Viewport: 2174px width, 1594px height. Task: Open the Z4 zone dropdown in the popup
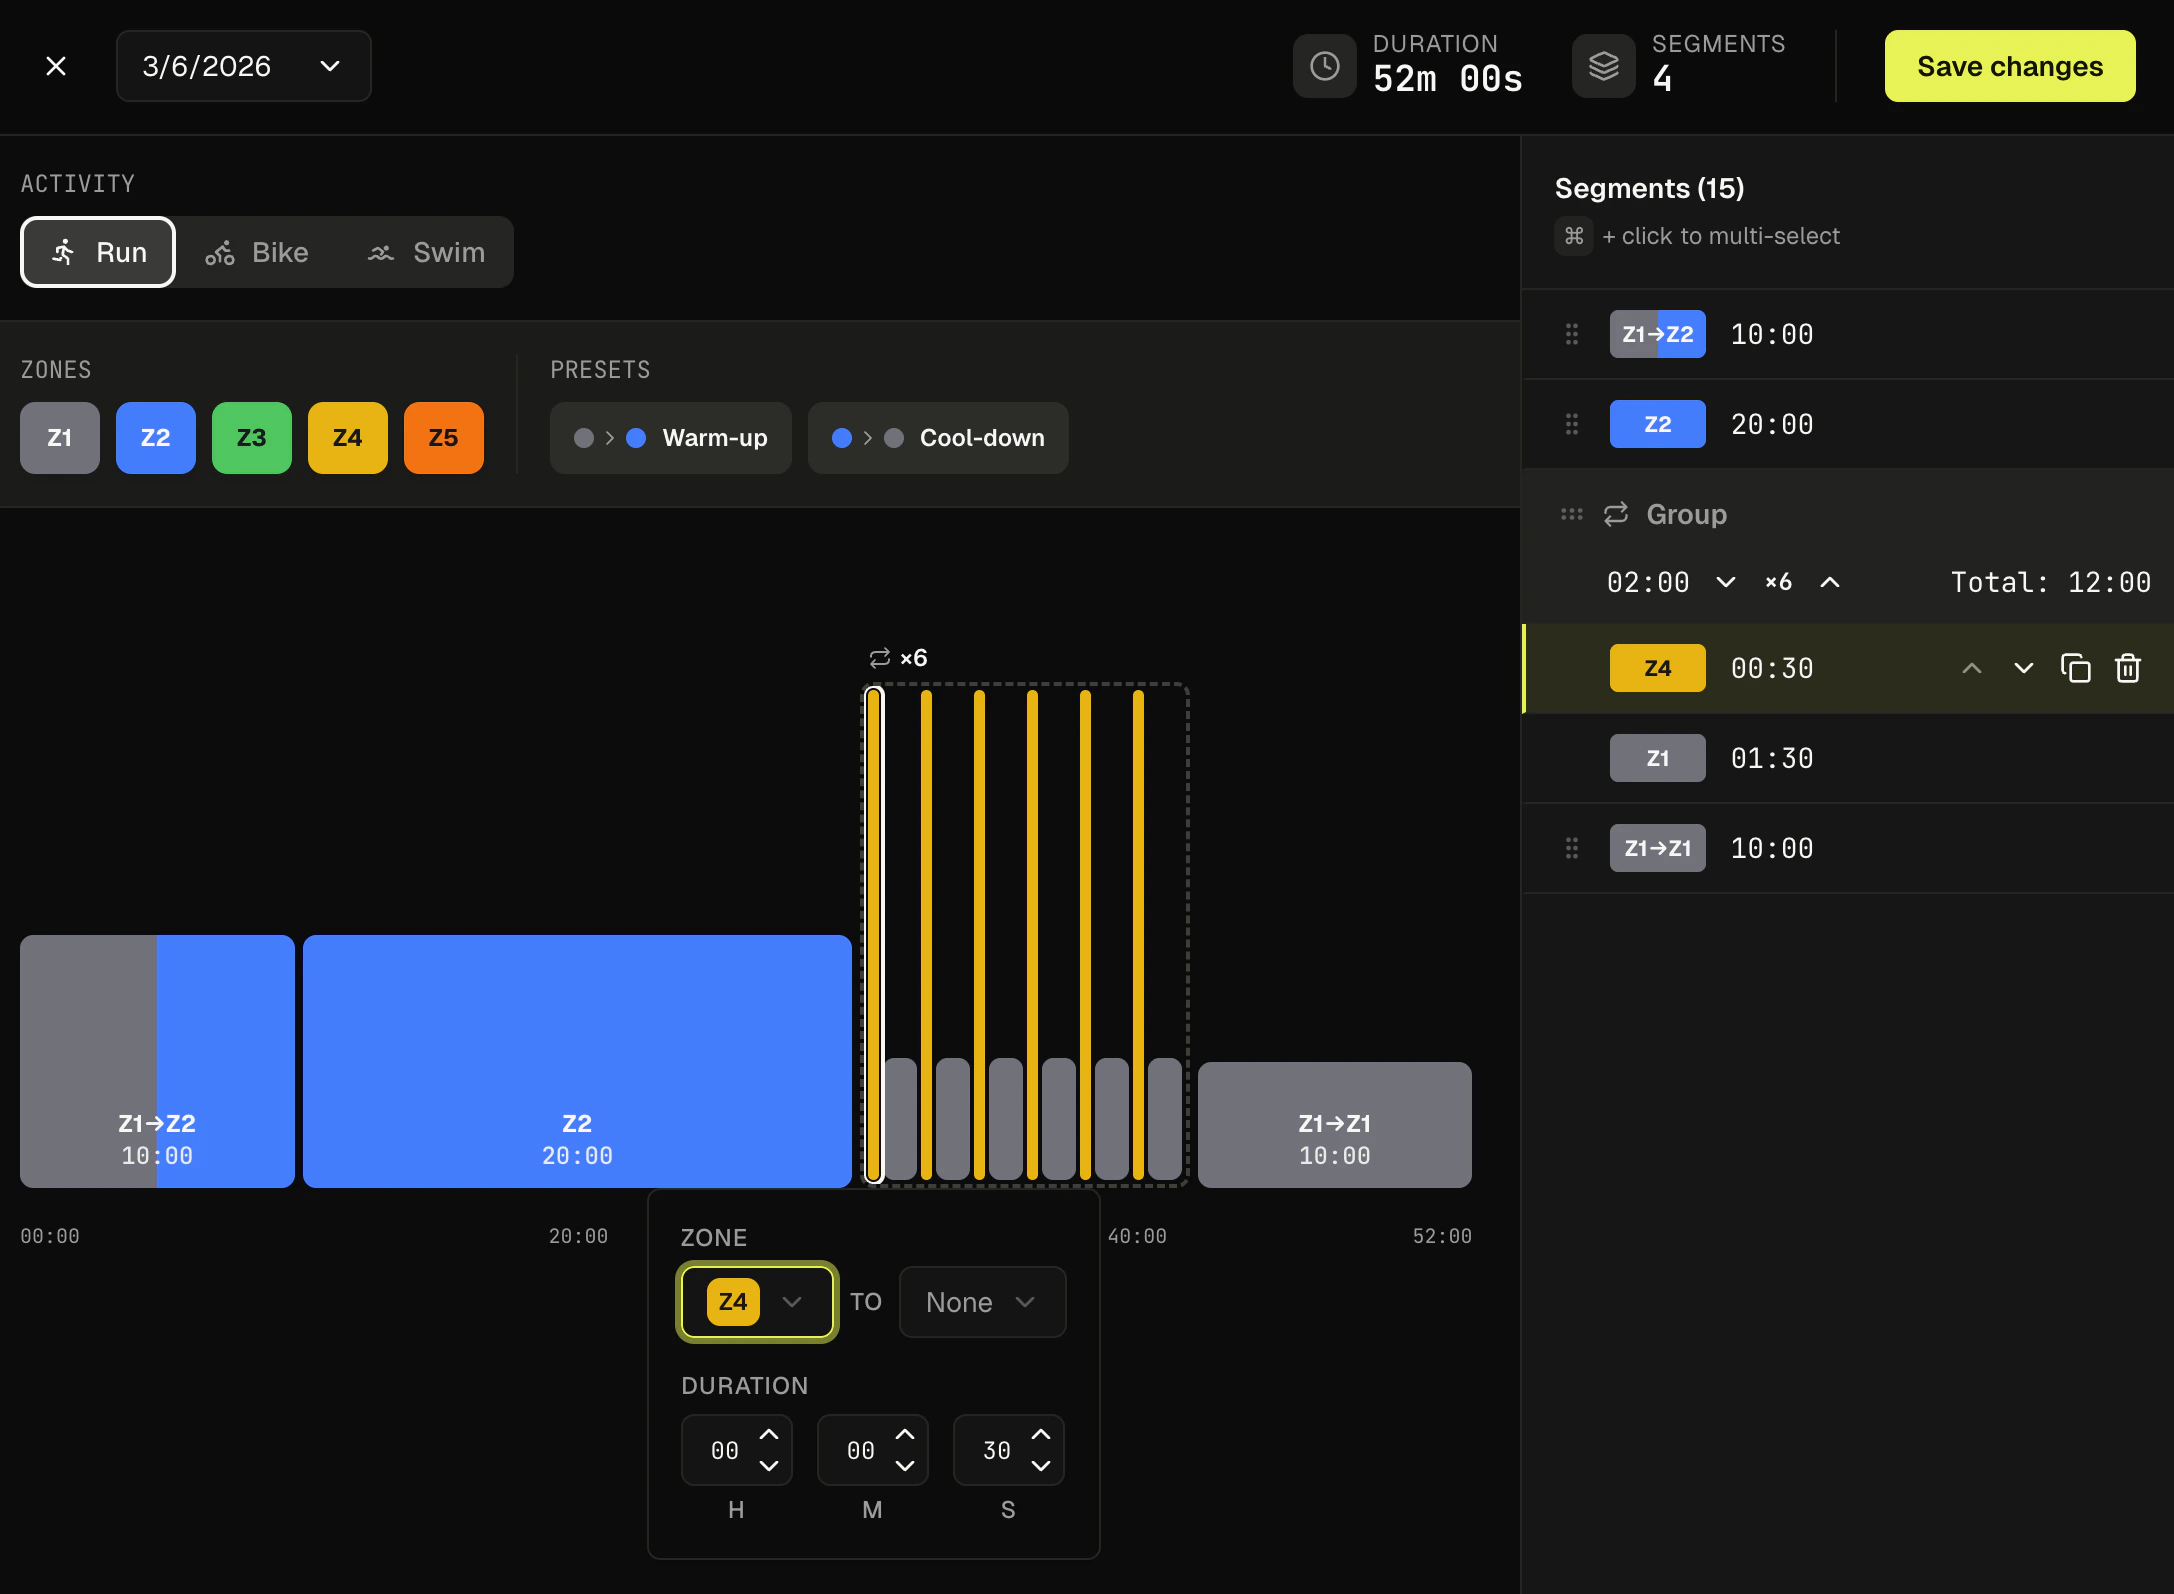[757, 1301]
